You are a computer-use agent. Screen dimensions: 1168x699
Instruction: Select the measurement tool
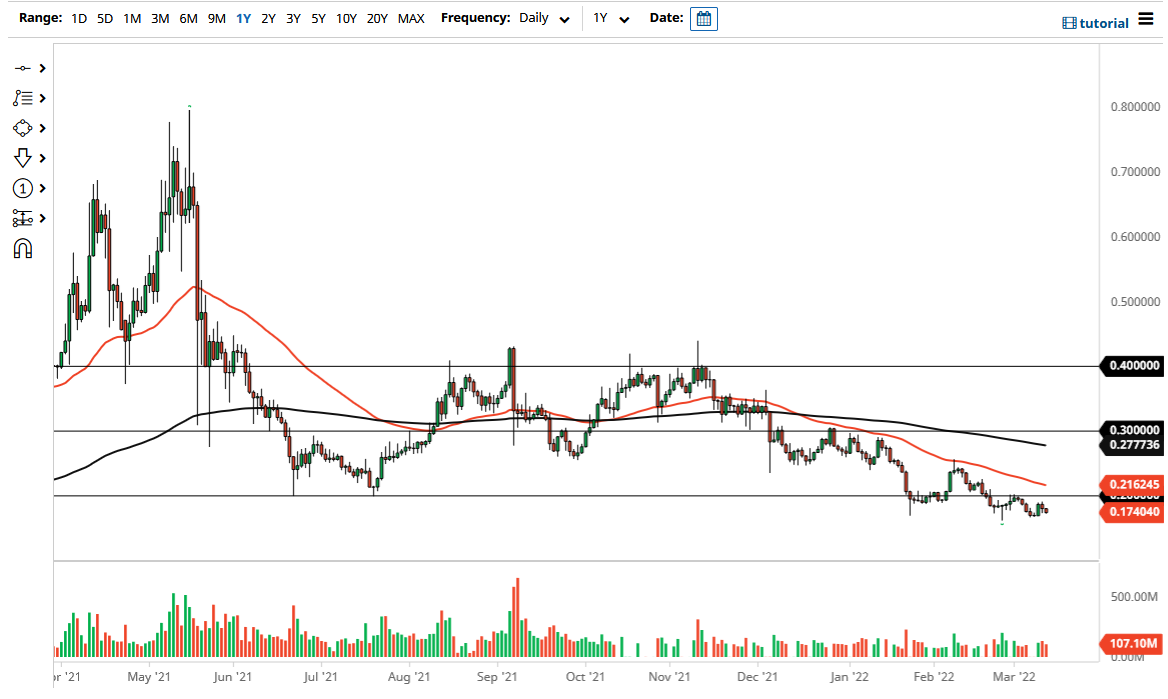(x=25, y=218)
